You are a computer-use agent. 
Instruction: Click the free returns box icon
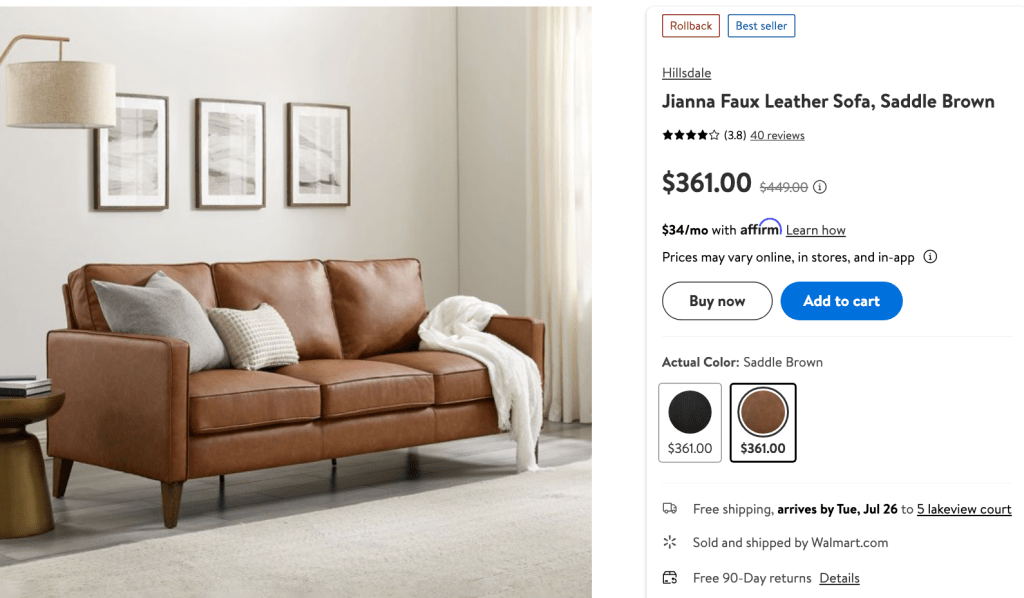[670, 577]
